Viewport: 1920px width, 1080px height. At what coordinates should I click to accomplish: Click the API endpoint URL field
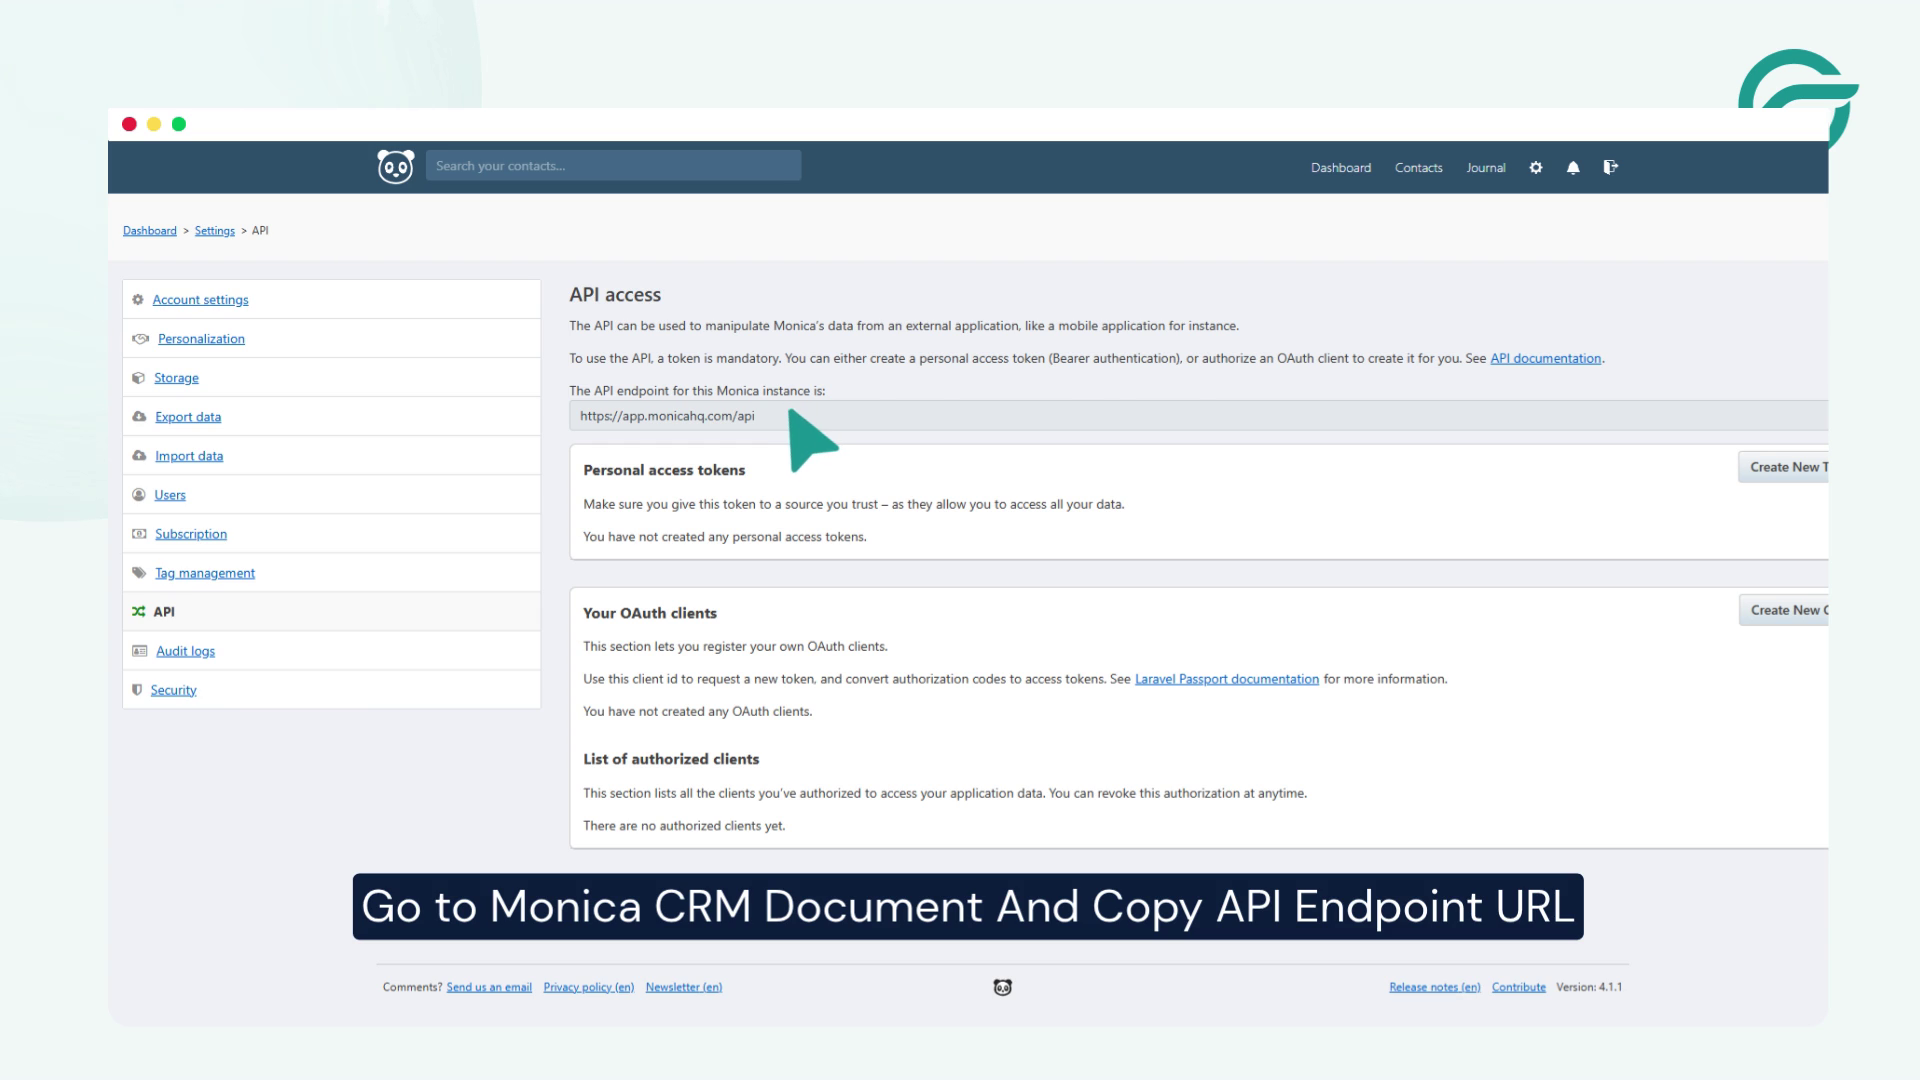[1198, 415]
